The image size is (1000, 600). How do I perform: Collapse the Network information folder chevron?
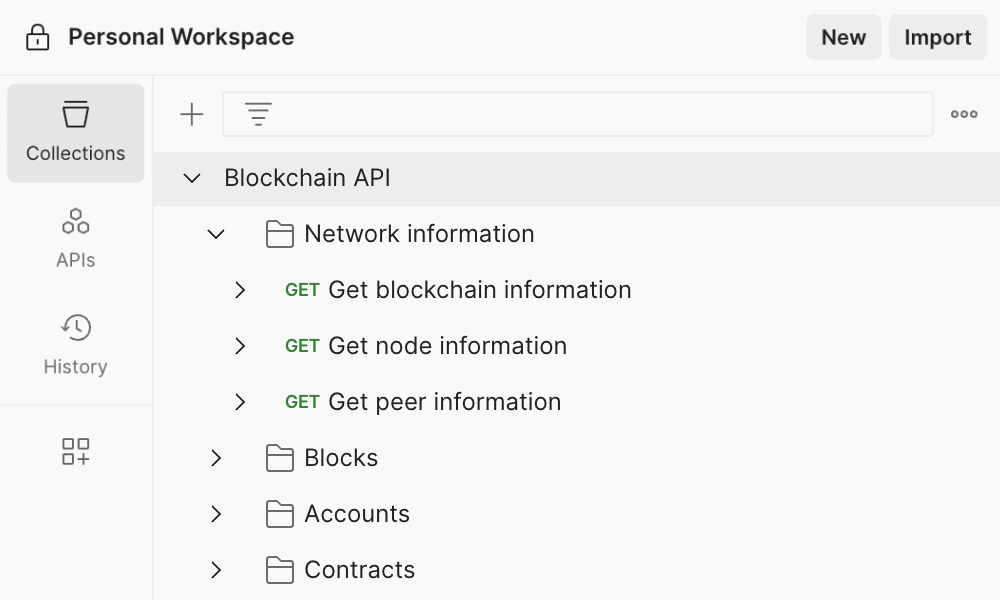pyautogui.click(x=216, y=234)
